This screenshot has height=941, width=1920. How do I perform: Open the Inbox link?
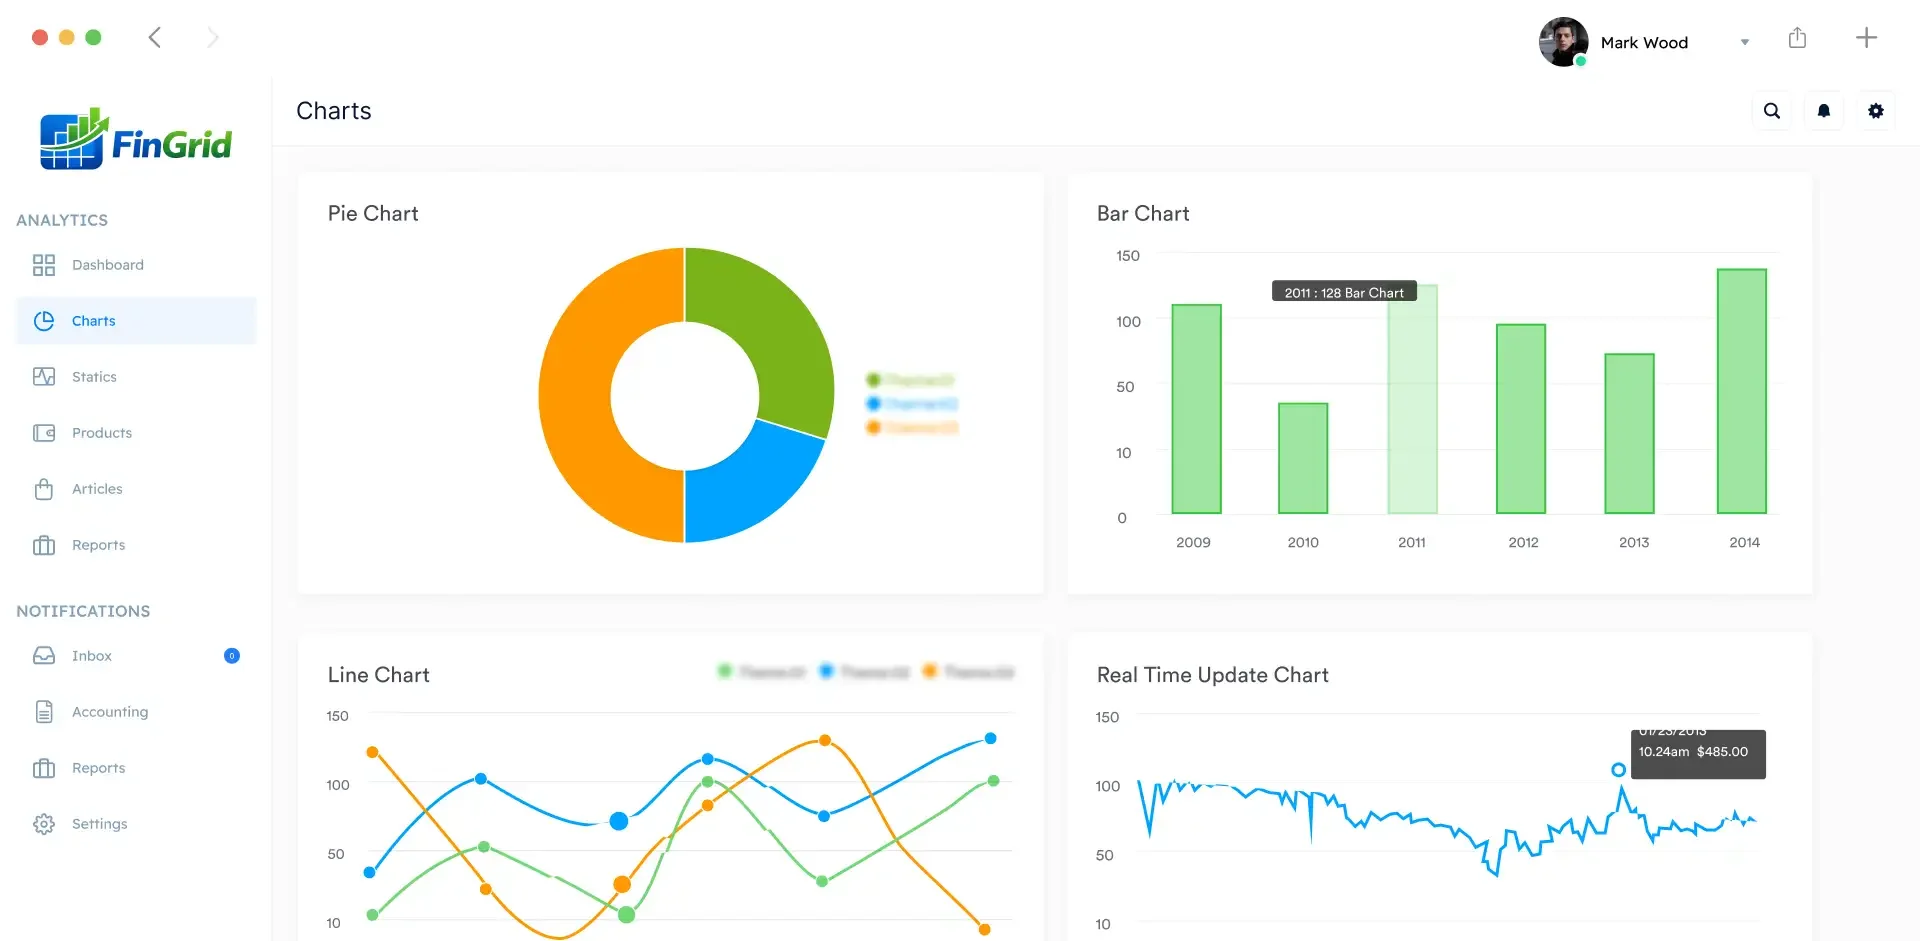136,656
